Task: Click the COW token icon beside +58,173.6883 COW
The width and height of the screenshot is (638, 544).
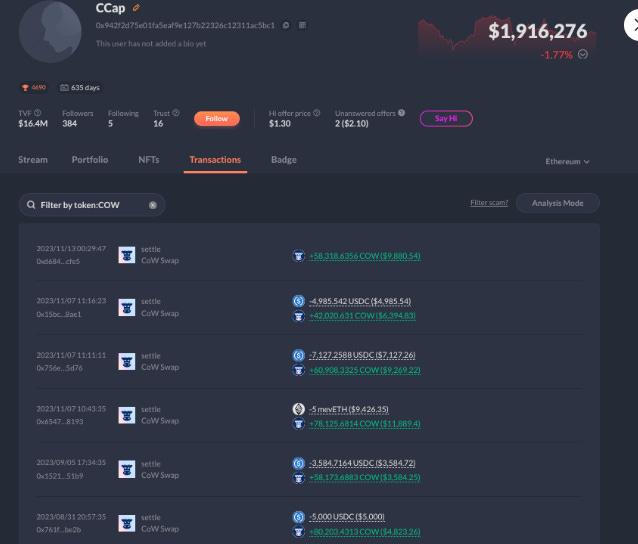Action: (x=299, y=478)
